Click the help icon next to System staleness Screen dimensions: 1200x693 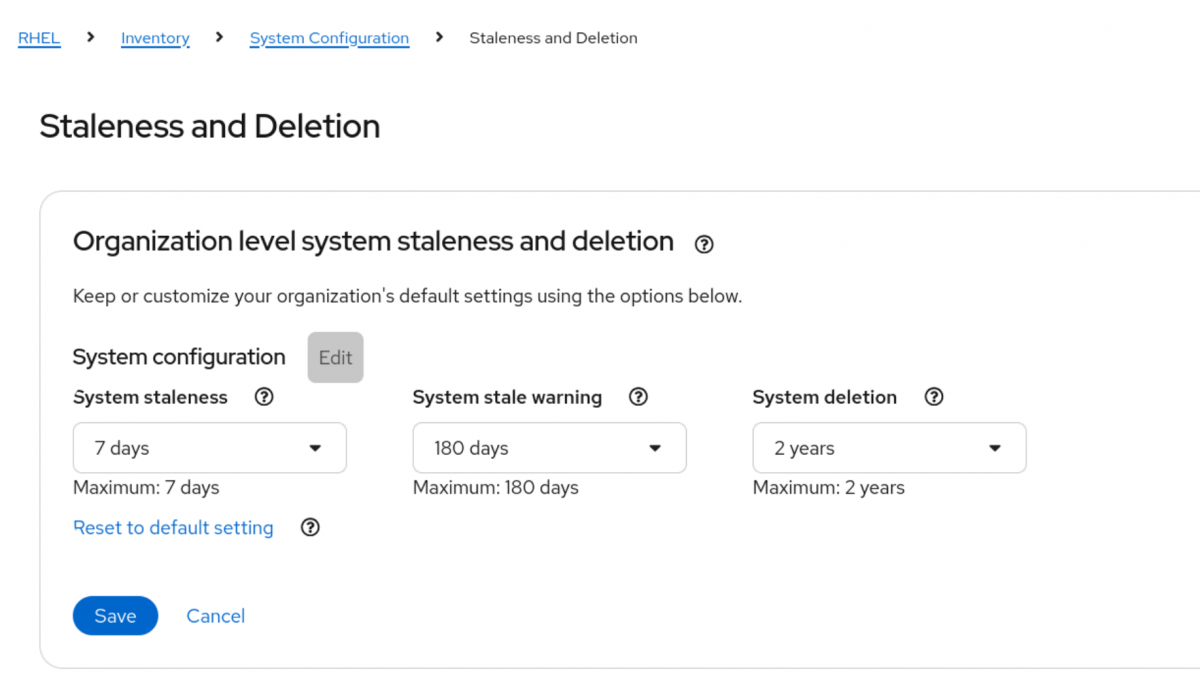point(263,397)
